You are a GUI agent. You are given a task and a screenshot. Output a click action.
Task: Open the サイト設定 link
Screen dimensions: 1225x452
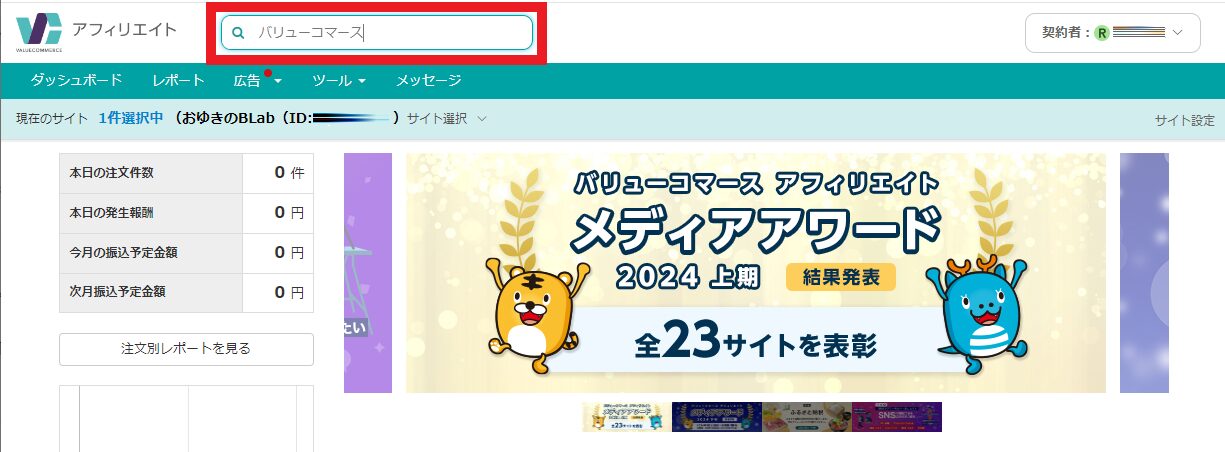pyautogui.click(x=1185, y=120)
